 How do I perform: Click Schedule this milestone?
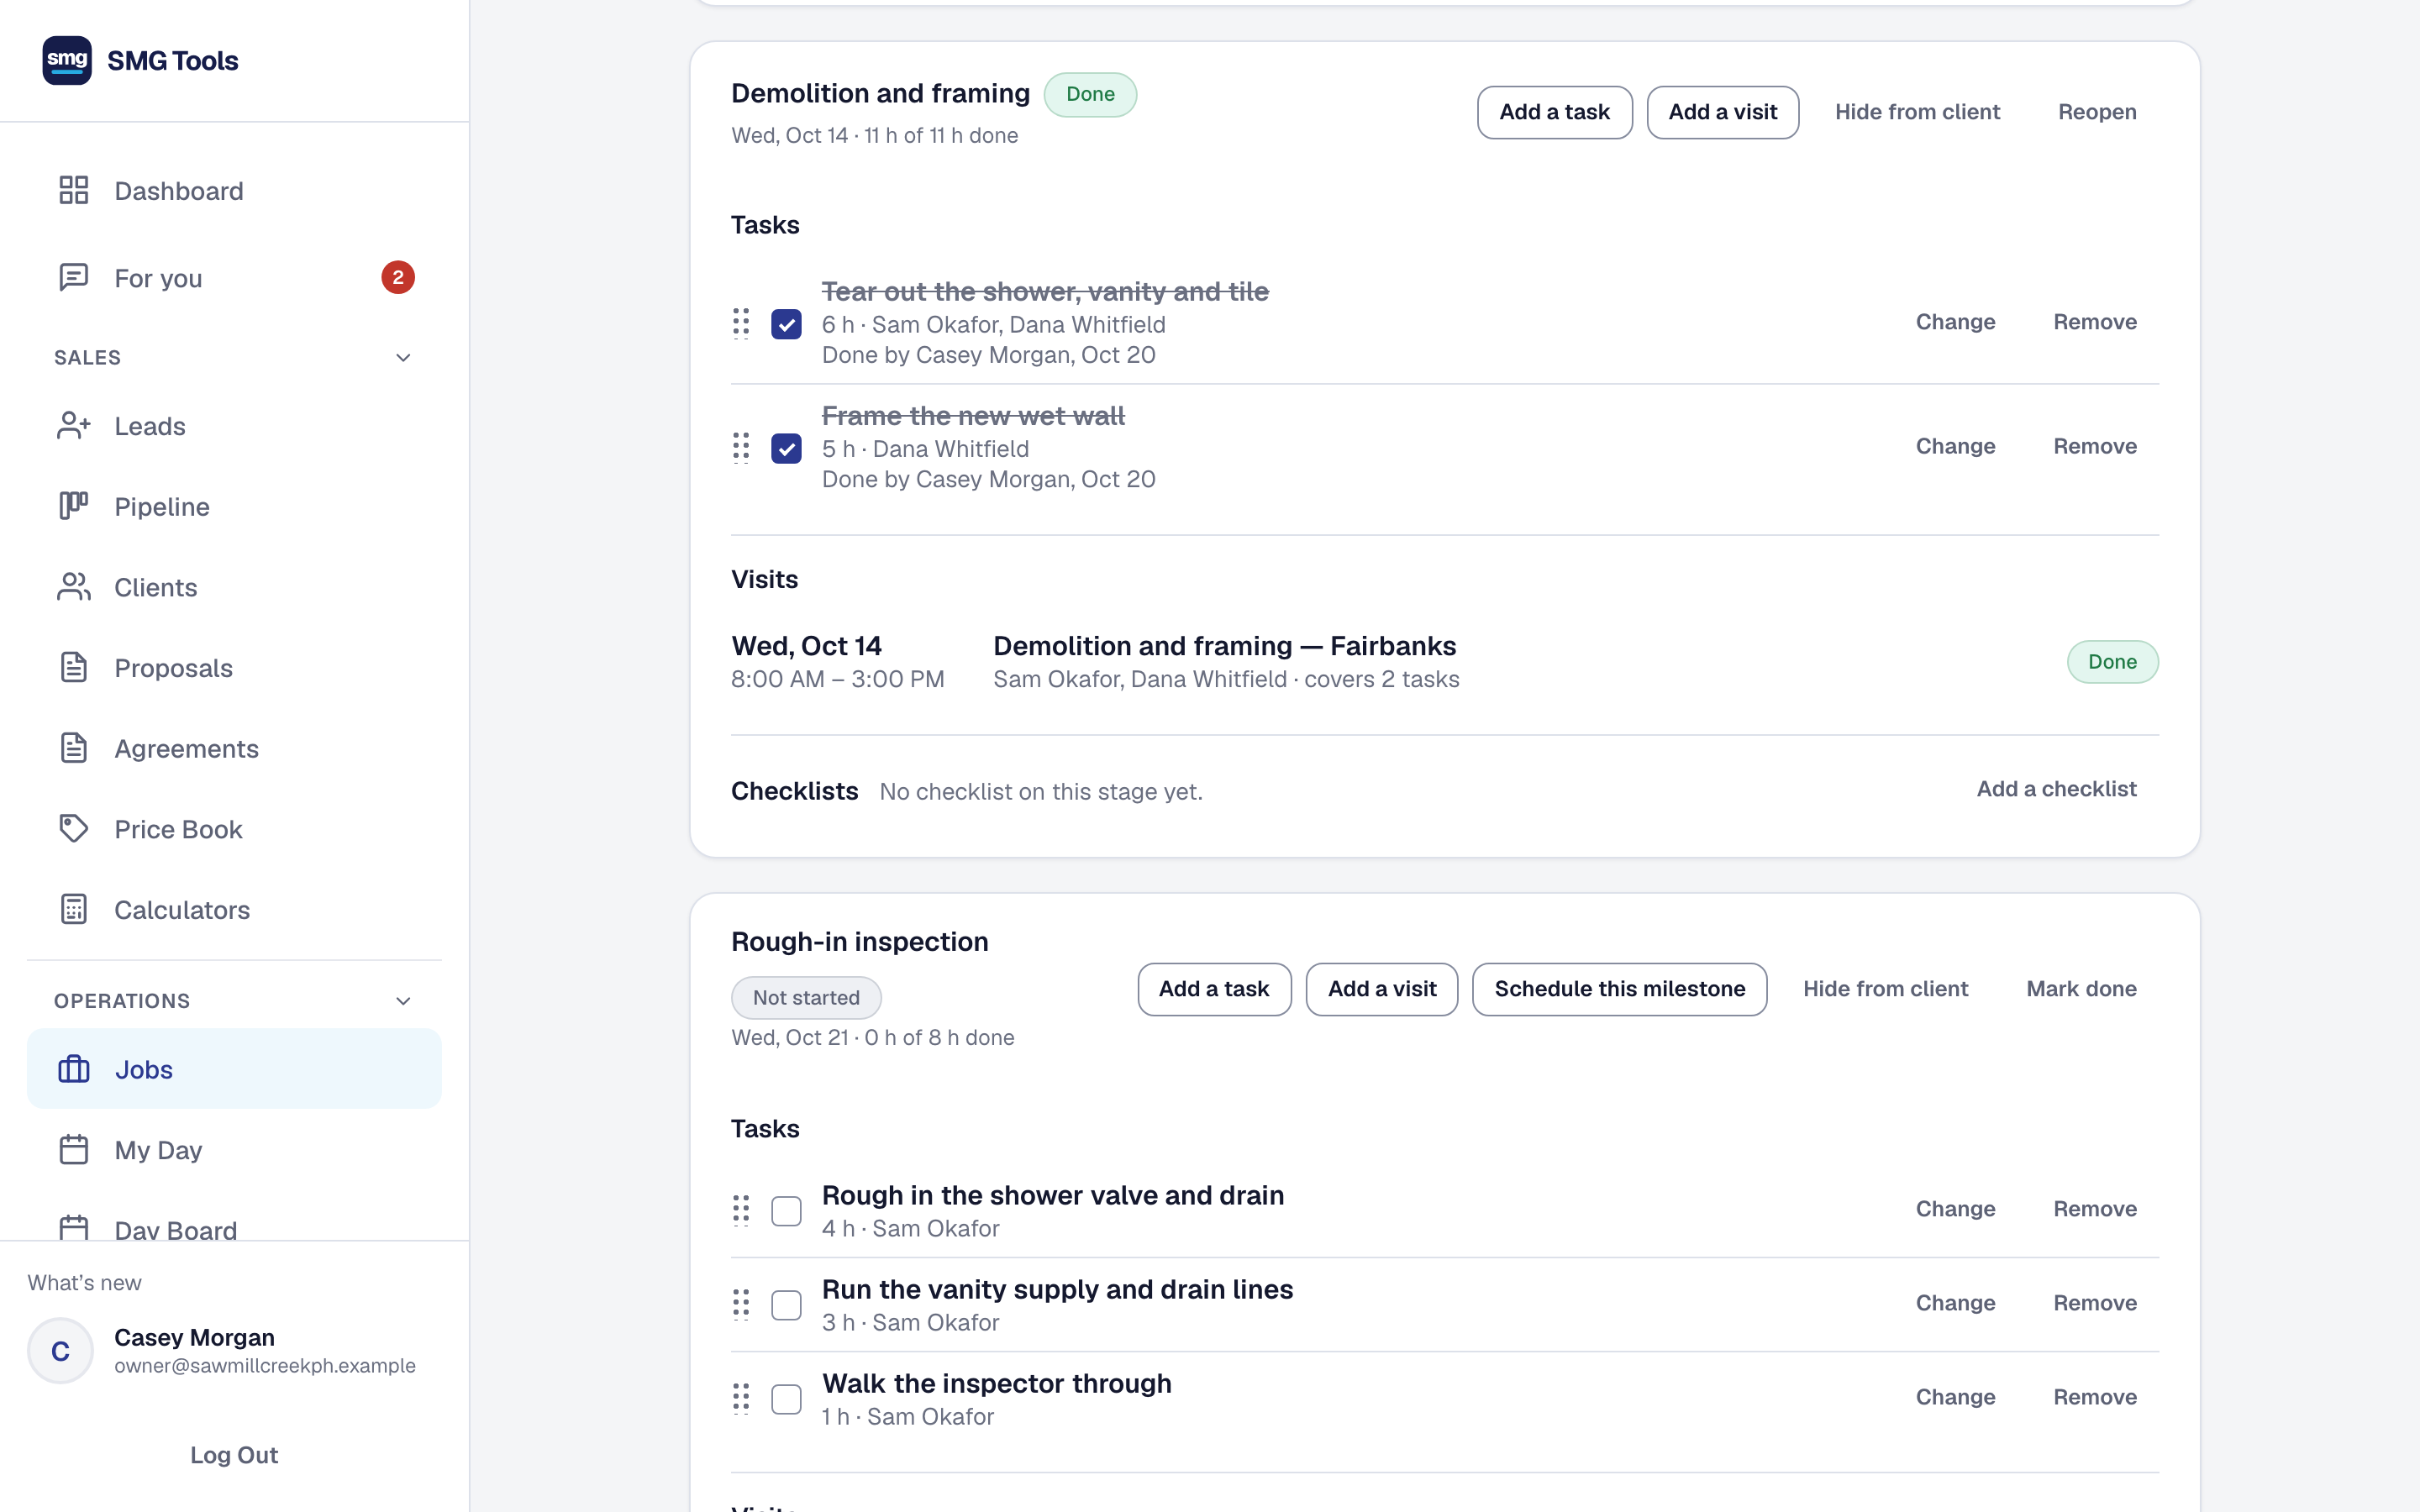1619,989
